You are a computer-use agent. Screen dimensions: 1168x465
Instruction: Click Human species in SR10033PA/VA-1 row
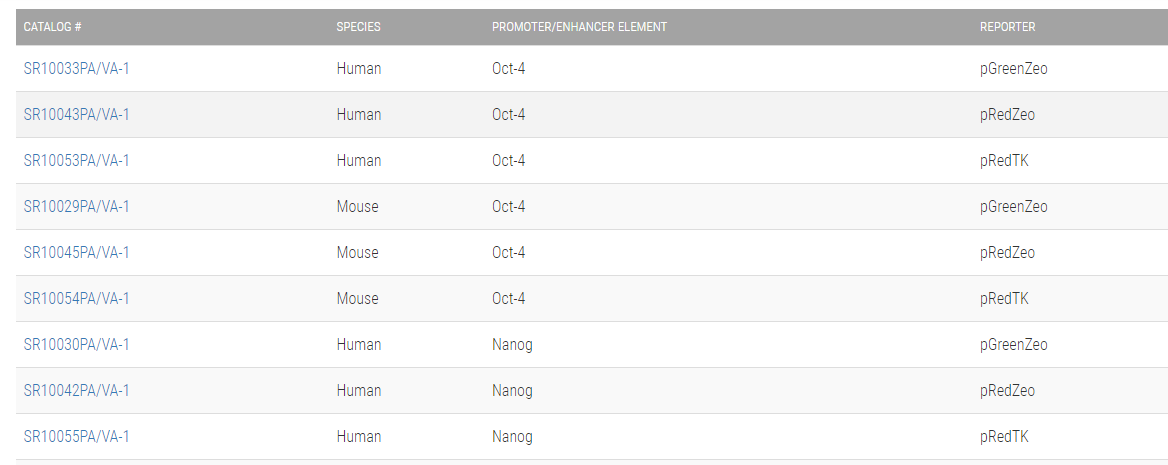point(358,69)
